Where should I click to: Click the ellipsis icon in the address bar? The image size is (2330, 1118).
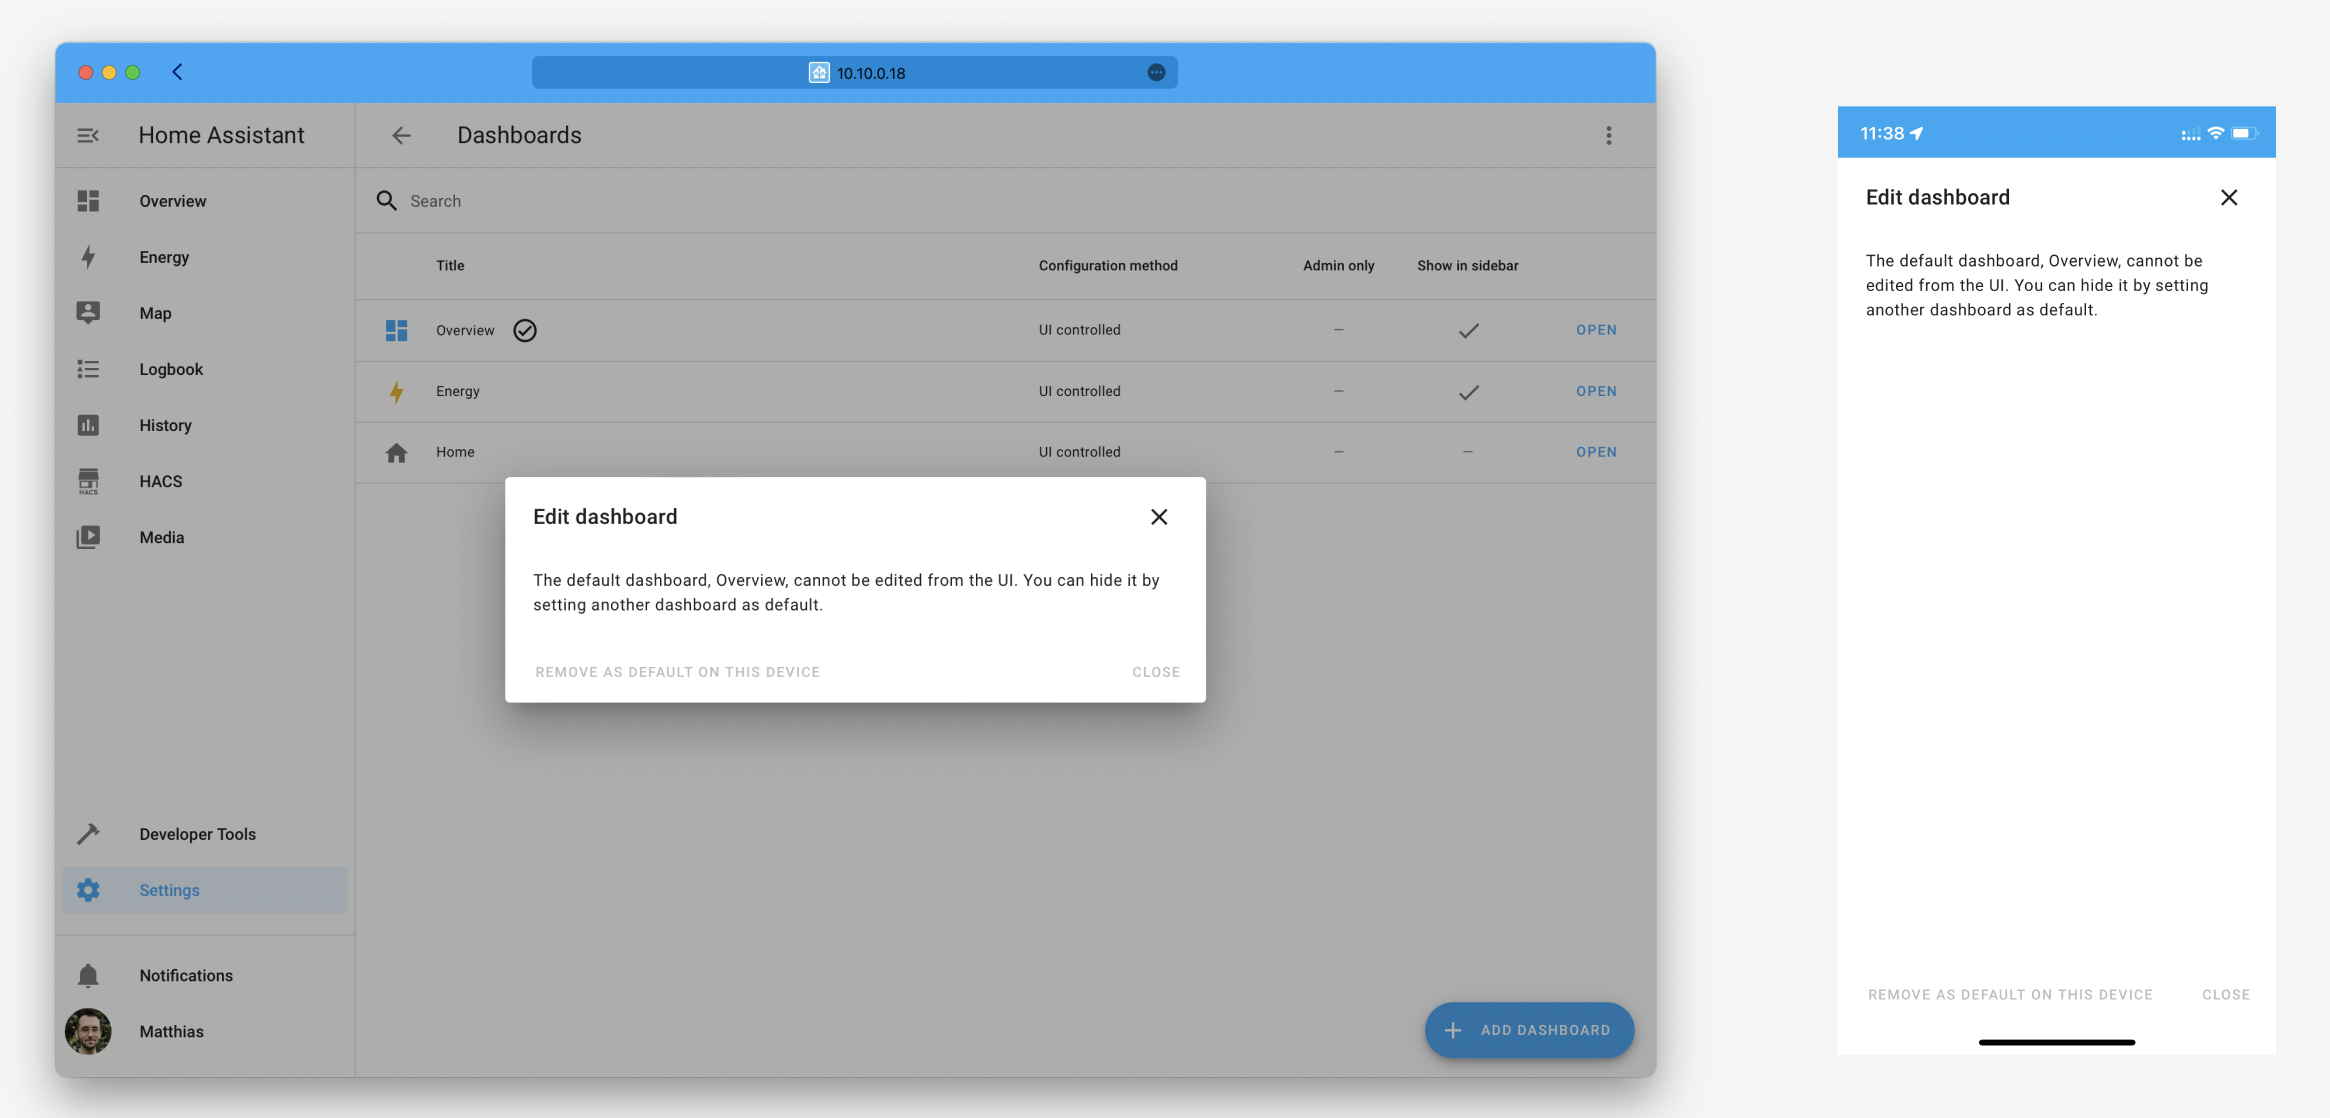pos(1156,72)
